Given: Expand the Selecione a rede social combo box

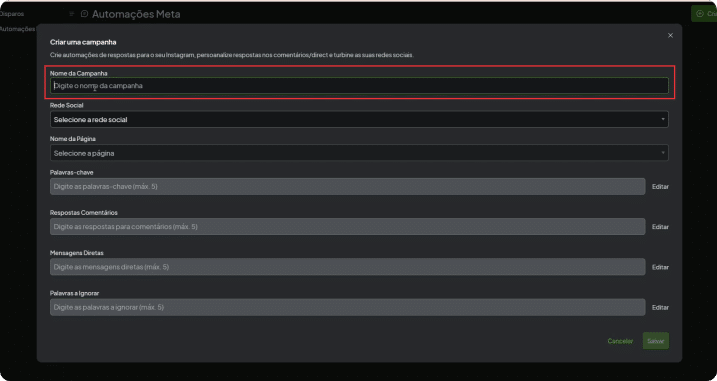Looking at the screenshot, I should coord(359,119).
